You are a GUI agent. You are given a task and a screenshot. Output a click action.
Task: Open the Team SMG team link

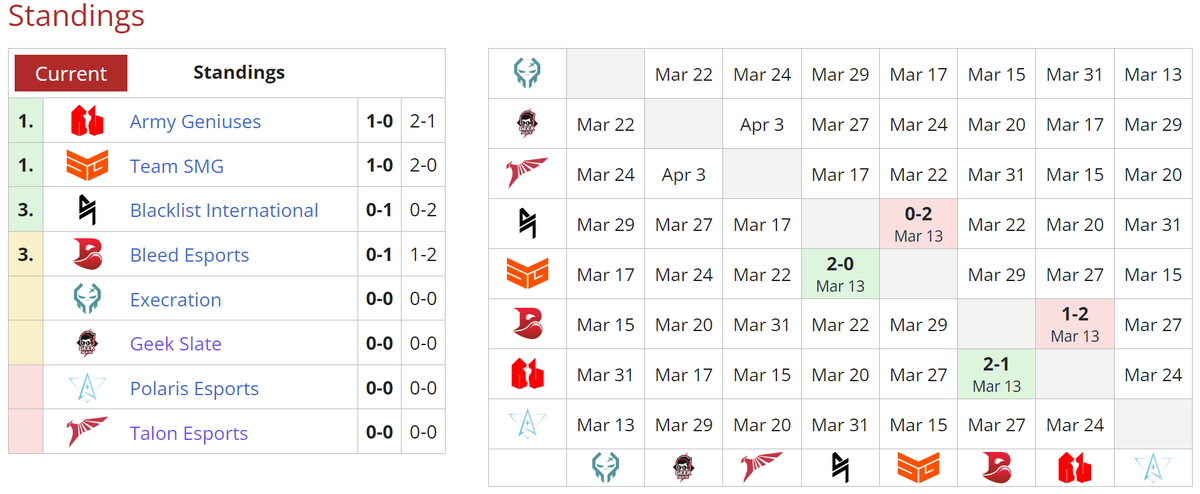coord(177,166)
